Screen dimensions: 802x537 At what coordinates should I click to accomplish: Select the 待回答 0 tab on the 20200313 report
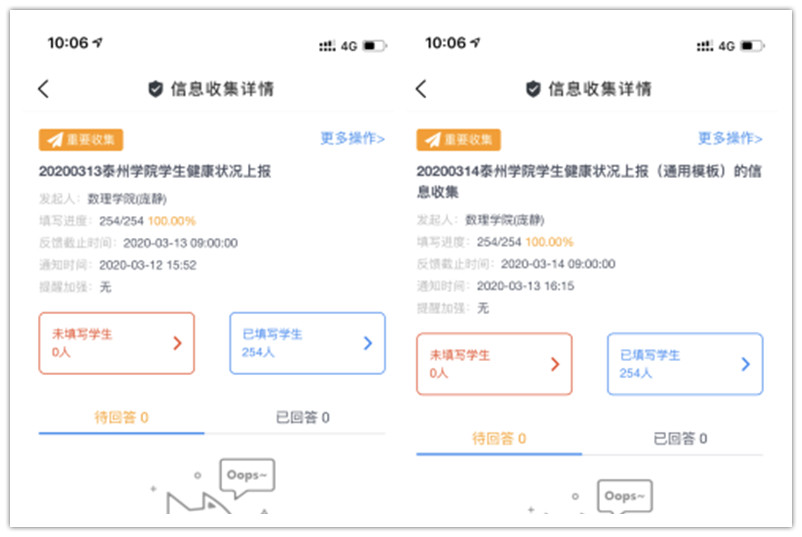coord(121,417)
